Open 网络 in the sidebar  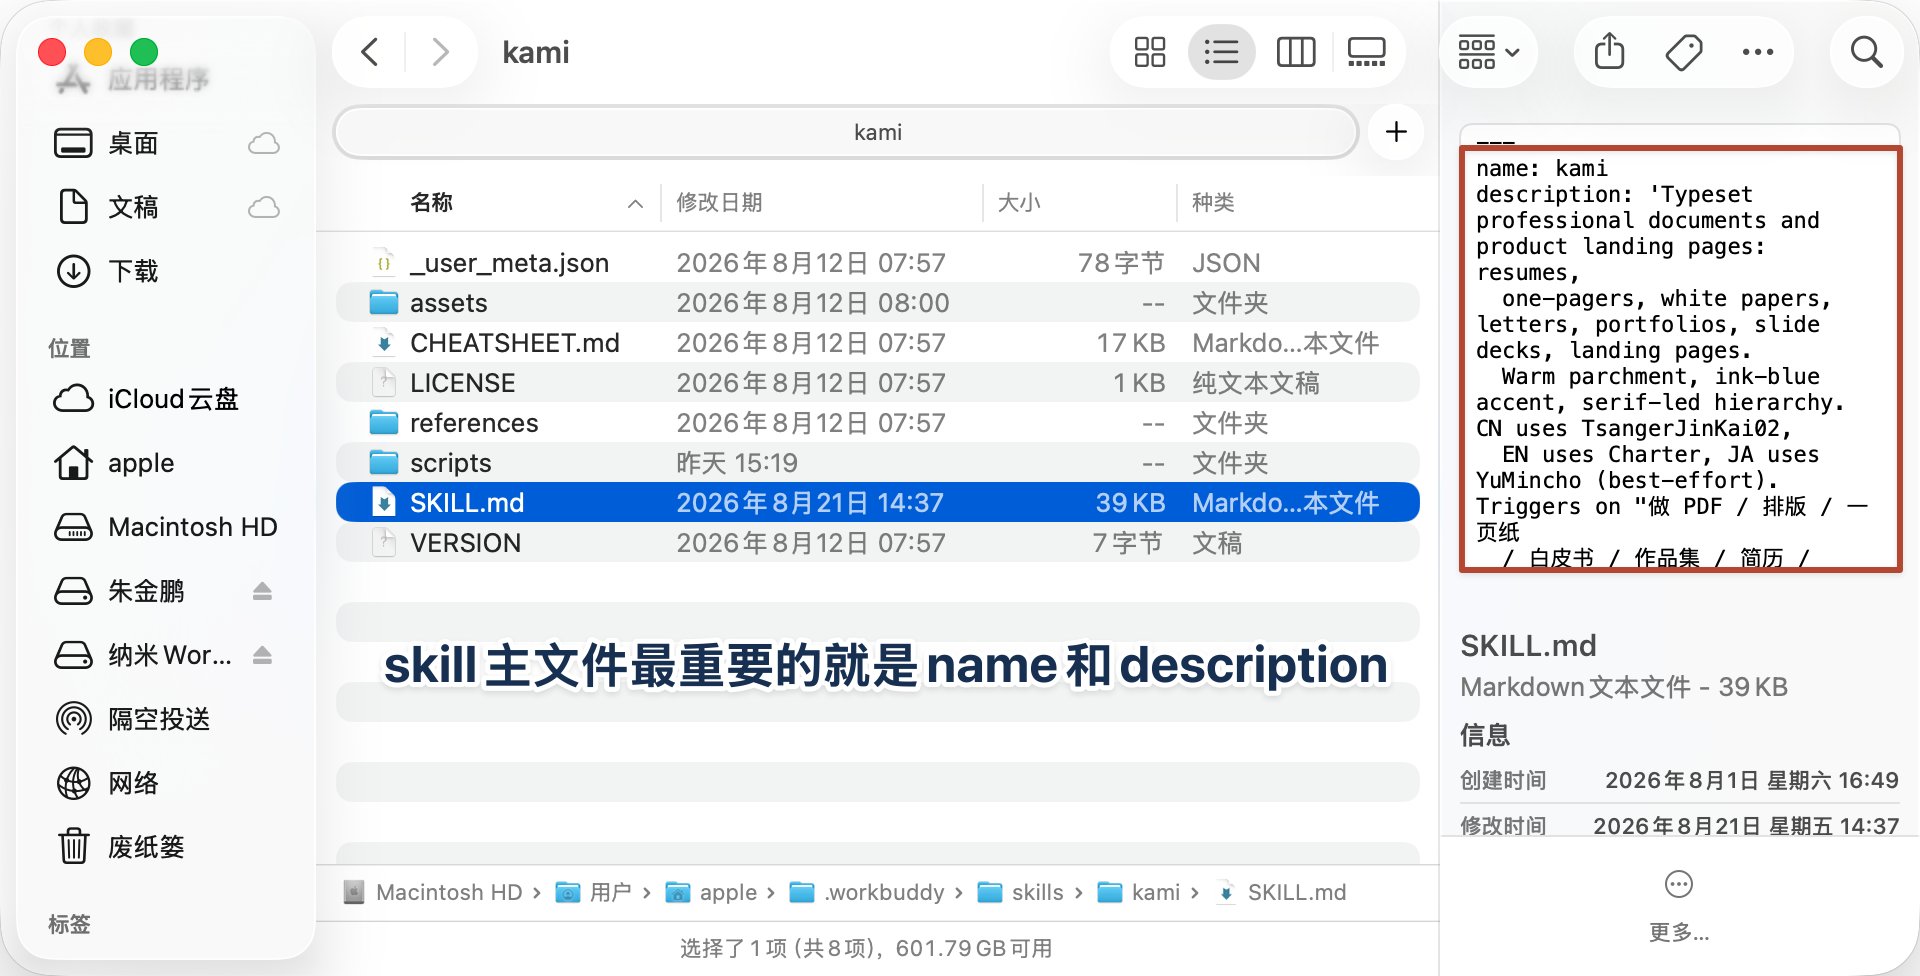[x=133, y=783]
